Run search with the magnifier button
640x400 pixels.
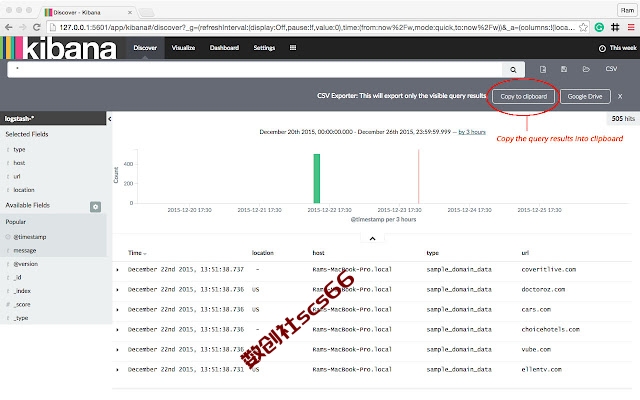pyautogui.click(x=513, y=69)
